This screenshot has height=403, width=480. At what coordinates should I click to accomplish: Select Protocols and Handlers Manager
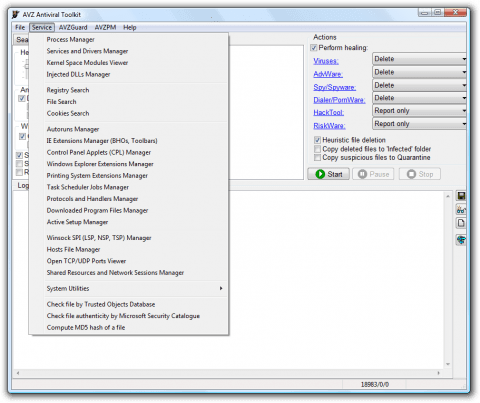[129, 199]
